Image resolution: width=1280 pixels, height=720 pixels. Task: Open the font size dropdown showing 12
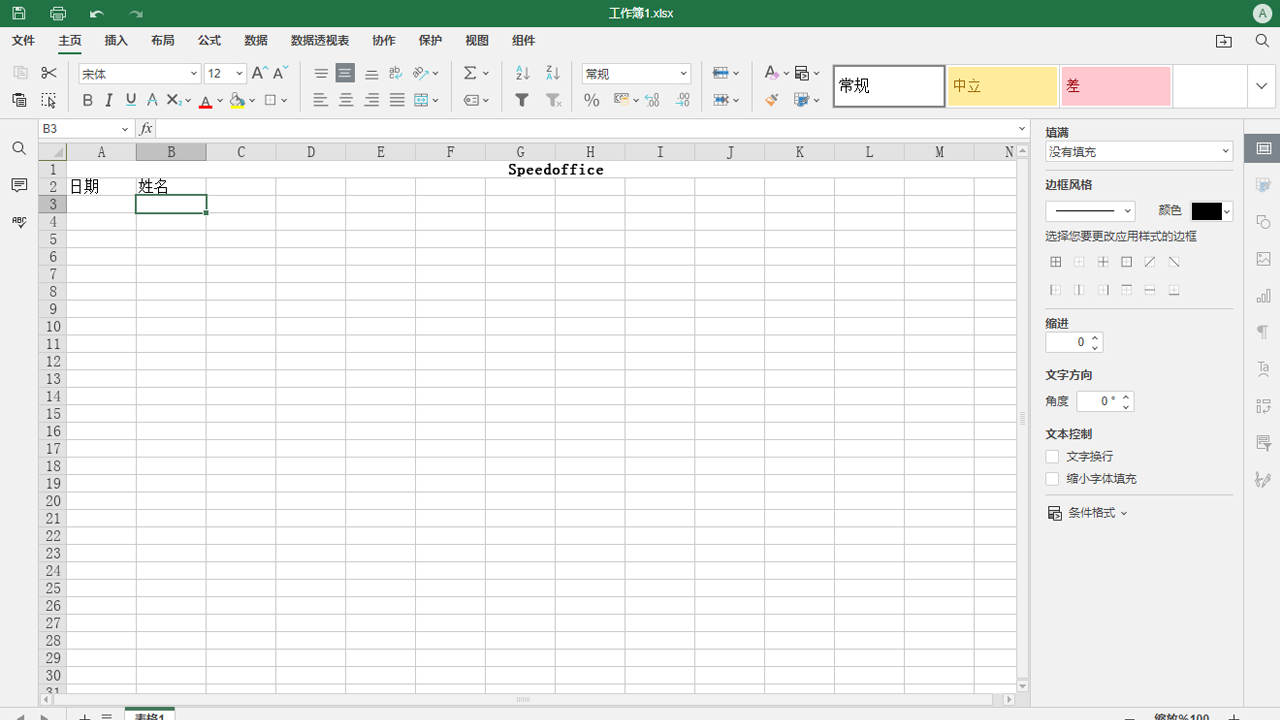pyautogui.click(x=224, y=73)
